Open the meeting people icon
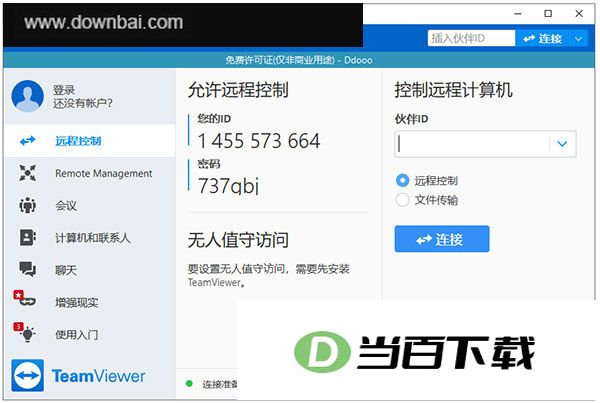 [28, 205]
